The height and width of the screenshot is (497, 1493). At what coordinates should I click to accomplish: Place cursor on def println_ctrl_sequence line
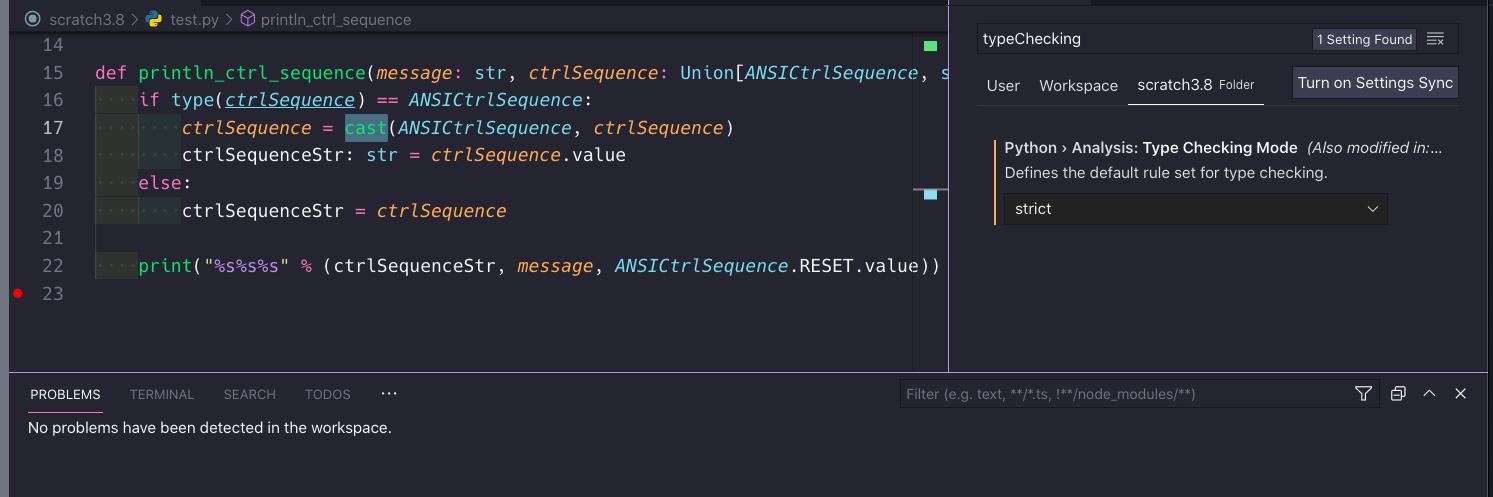[x=520, y=73]
